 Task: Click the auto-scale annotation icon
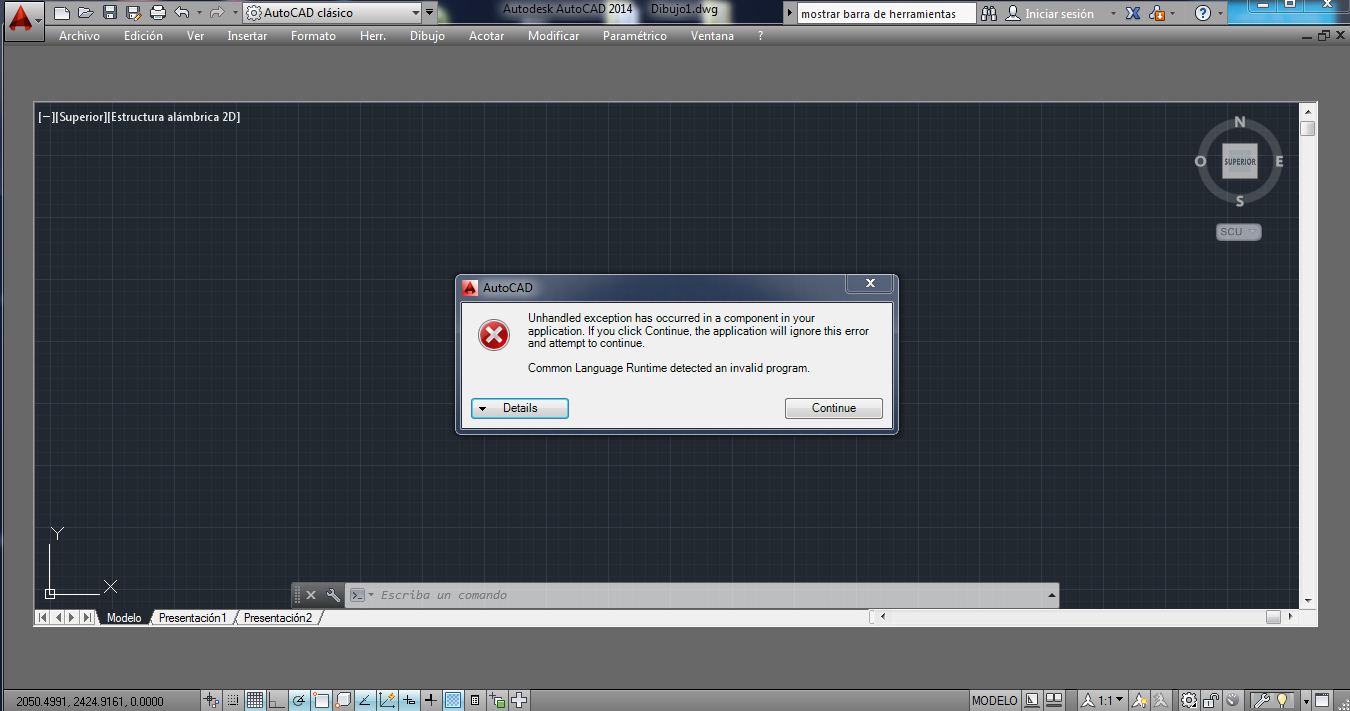[1159, 700]
